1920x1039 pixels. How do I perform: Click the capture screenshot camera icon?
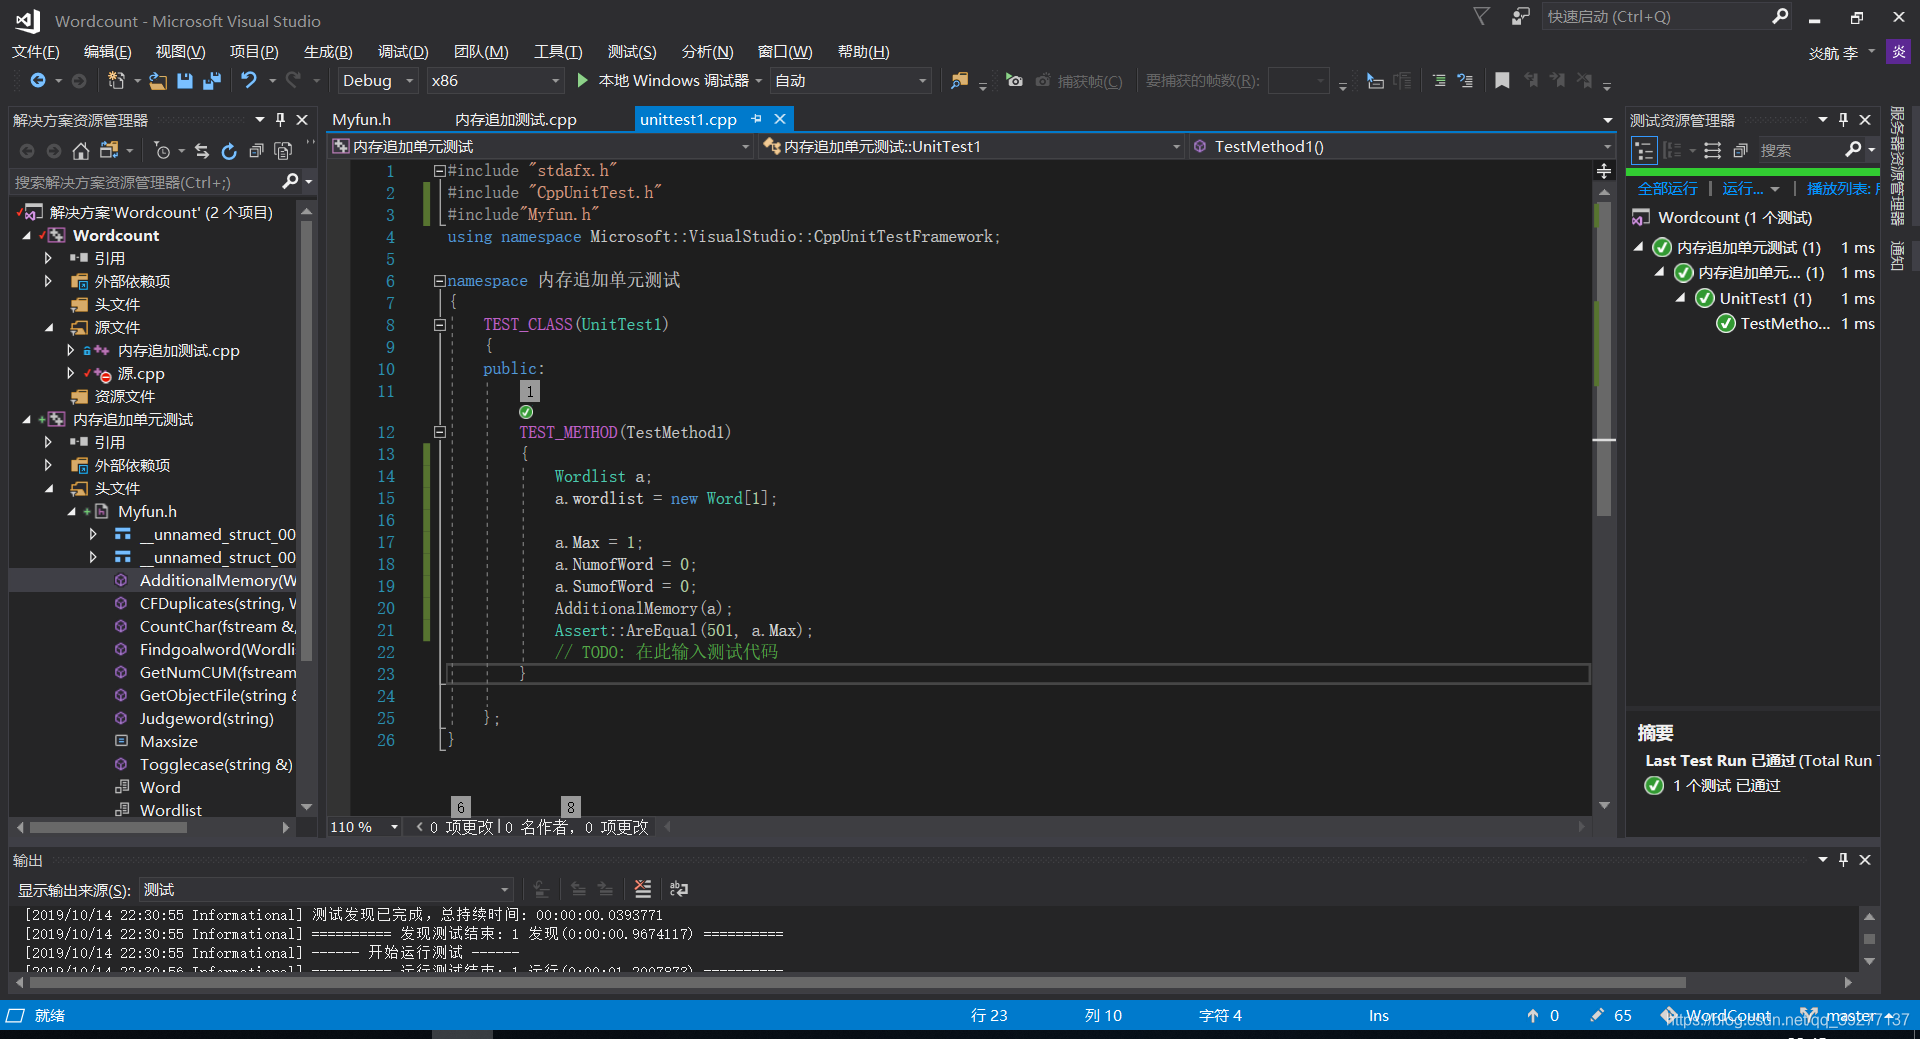click(1015, 80)
